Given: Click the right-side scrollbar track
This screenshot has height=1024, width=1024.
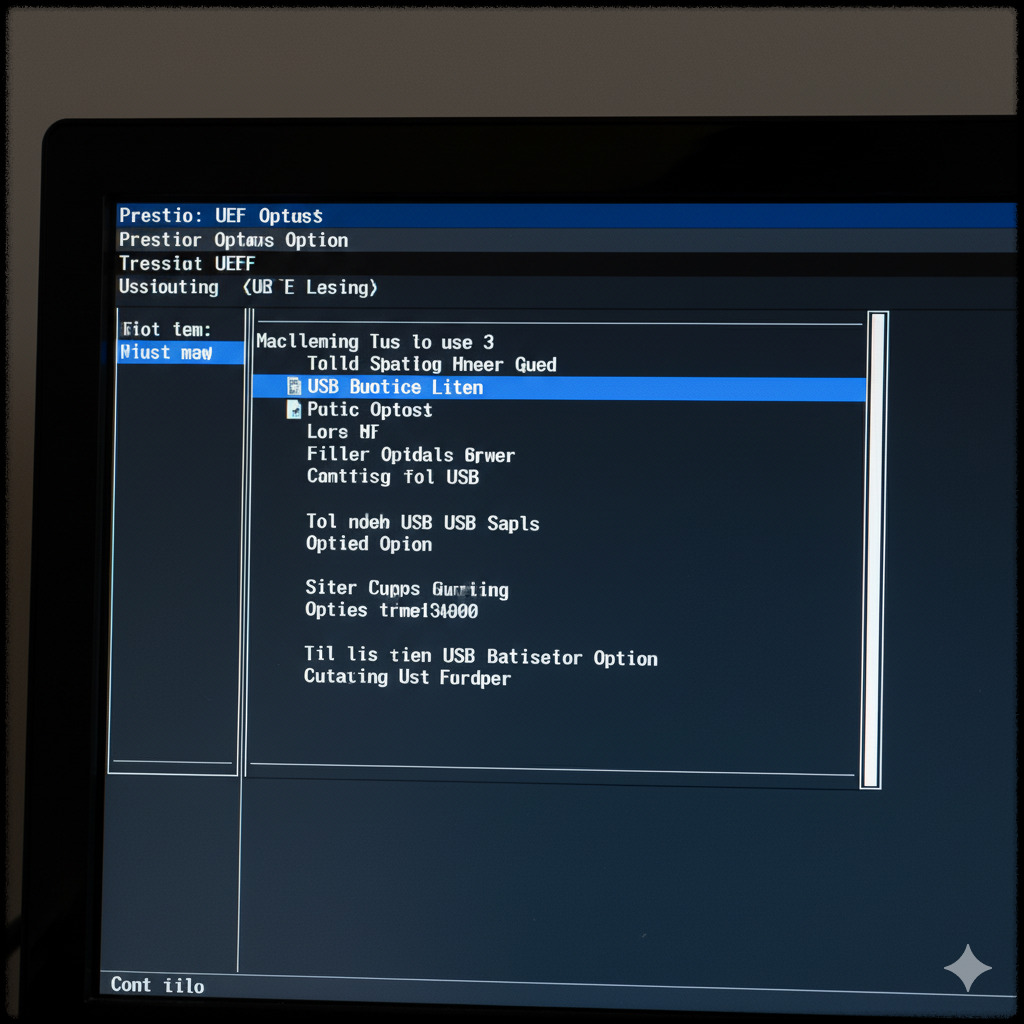Looking at the screenshot, I should click(x=870, y=550).
